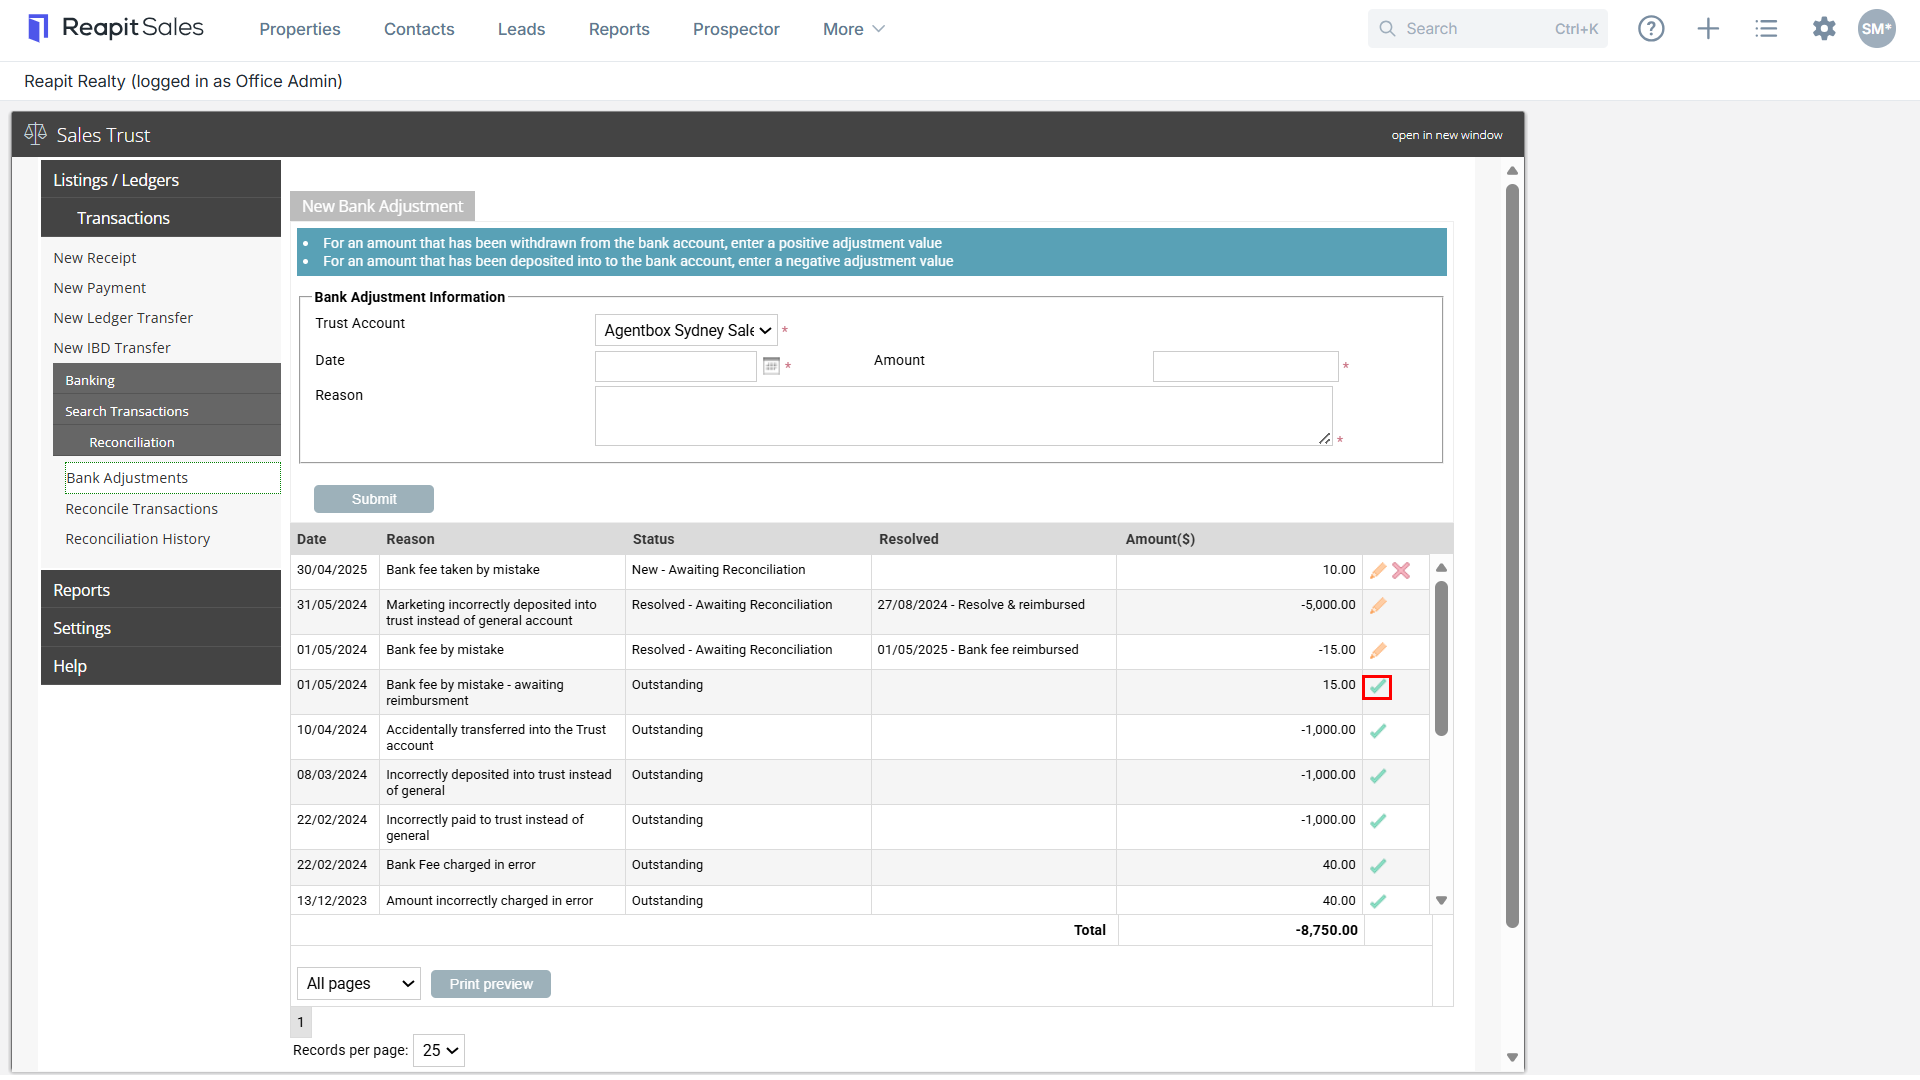Open the help question mark icon
Image resolution: width=1920 pixels, height=1080 pixels.
point(1651,29)
